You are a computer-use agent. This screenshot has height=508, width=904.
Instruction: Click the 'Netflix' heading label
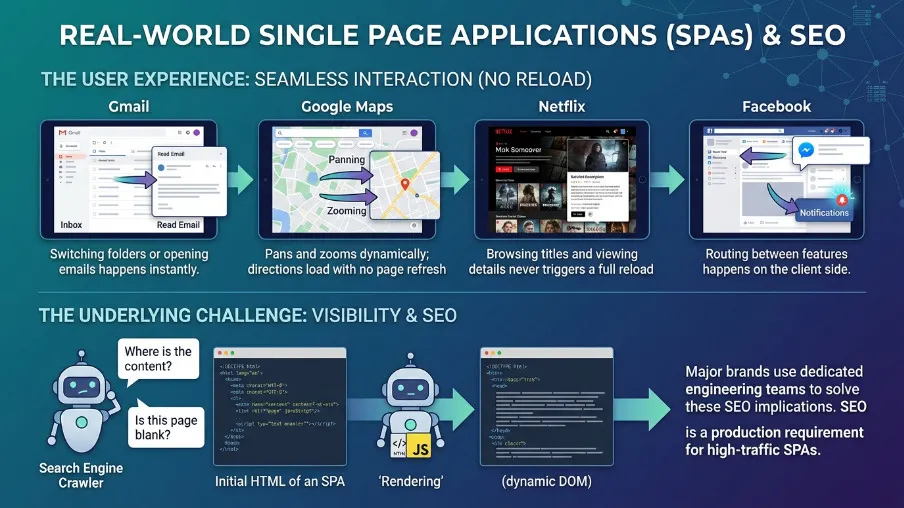[562, 107]
